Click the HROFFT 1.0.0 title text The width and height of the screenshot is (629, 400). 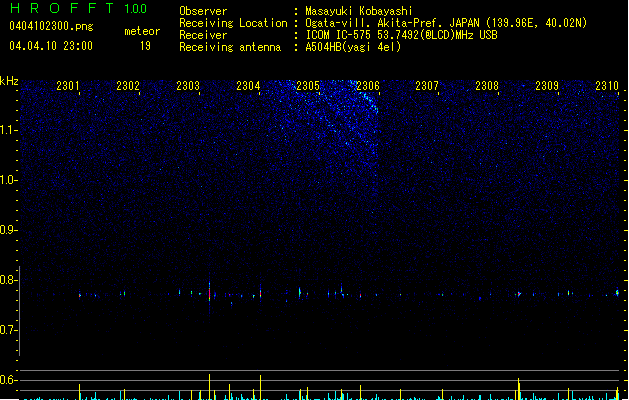[x=79, y=8]
